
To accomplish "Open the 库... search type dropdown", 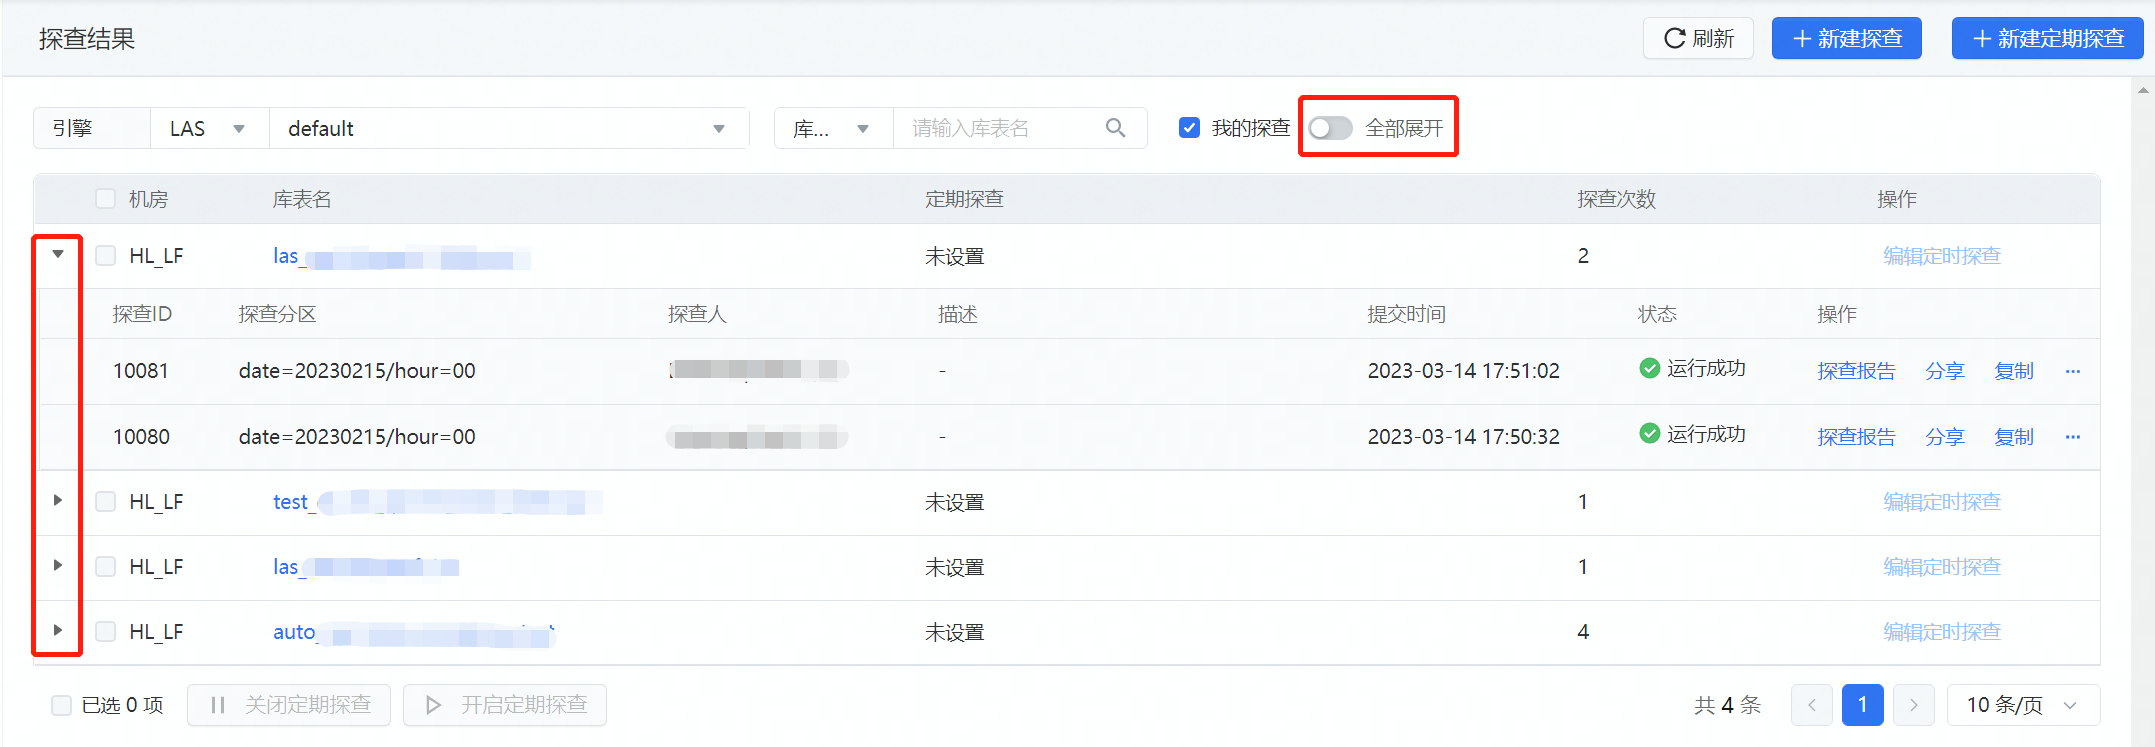I will click(x=833, y=128).
